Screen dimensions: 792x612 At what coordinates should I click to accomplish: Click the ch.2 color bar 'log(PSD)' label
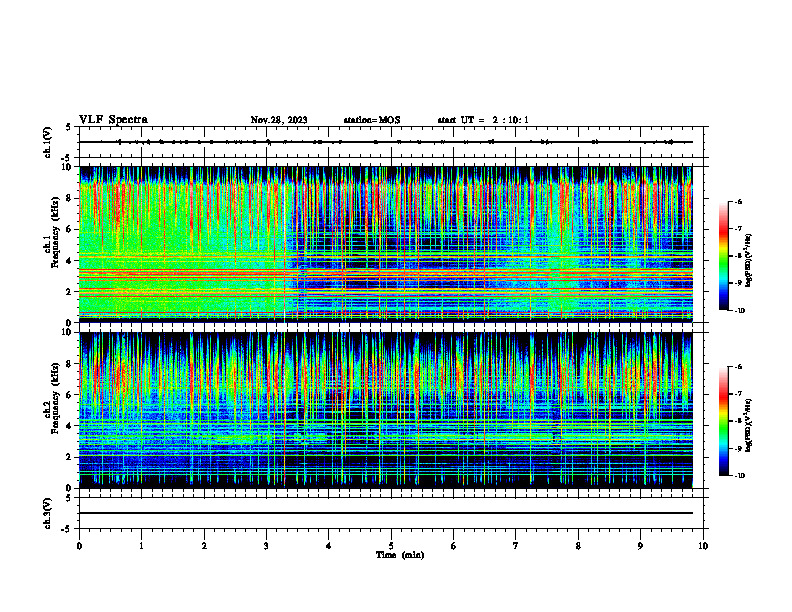[749, 425]
